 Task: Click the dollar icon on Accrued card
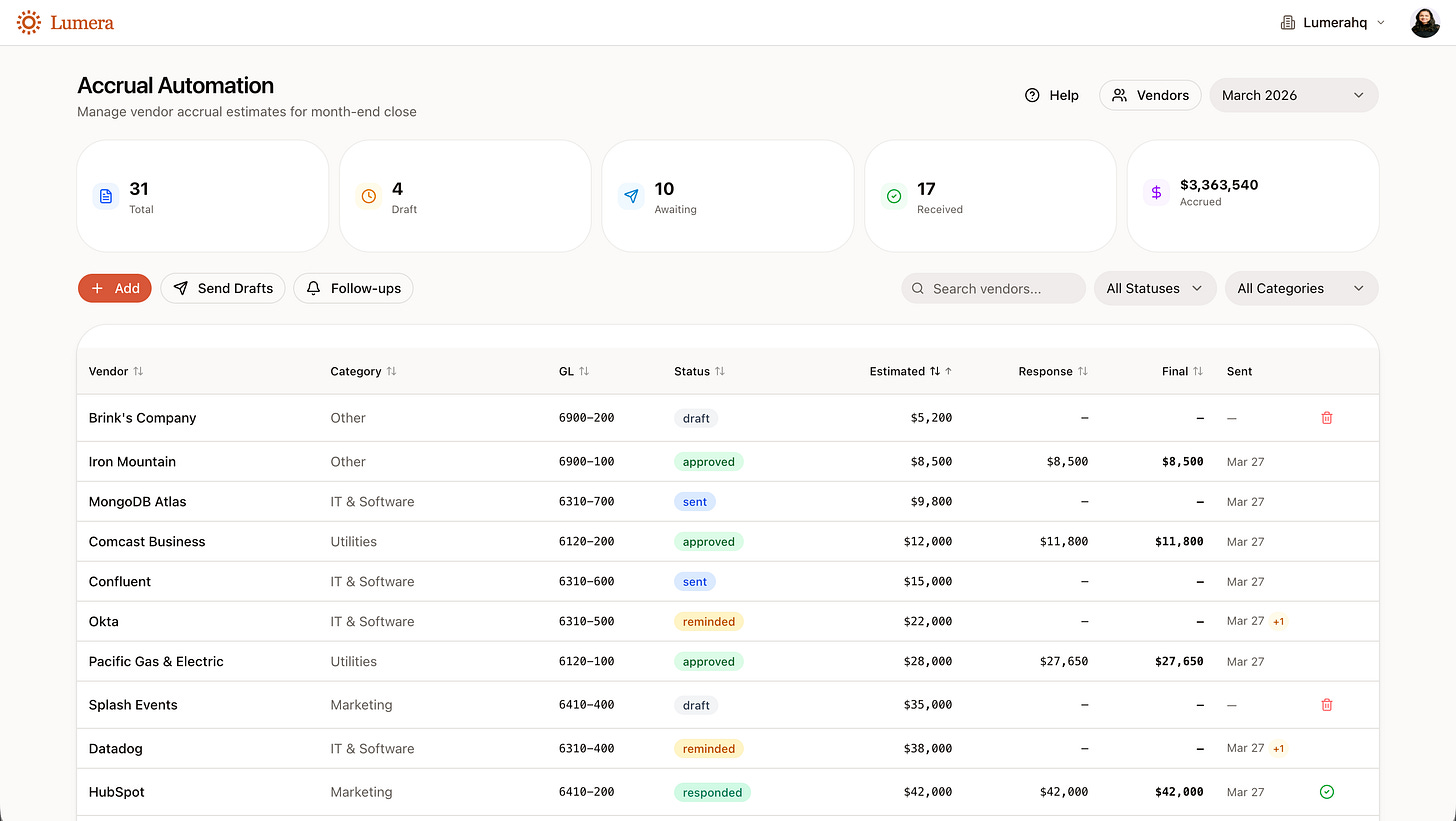point(1156,192)
